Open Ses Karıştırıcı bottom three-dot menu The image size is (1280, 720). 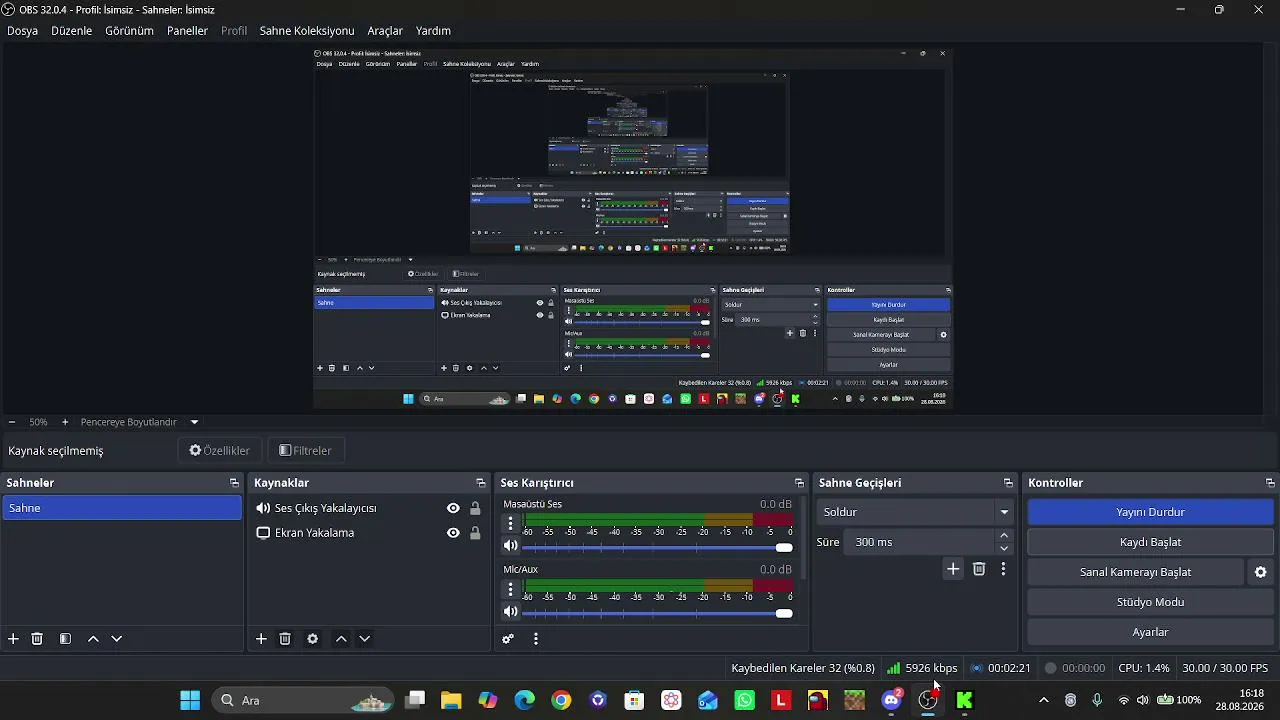point(536,639)
